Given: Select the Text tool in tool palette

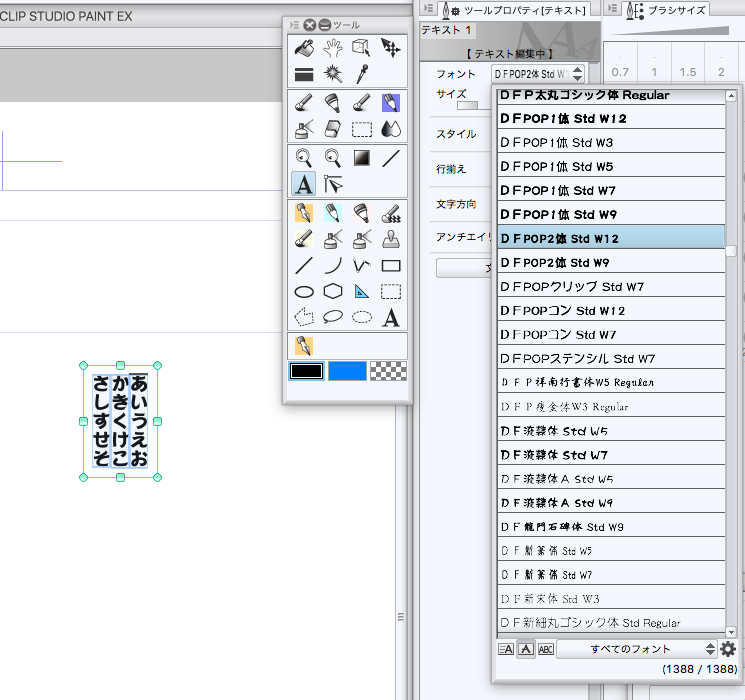Looking at the screenshot, I should [x=304, y=184].
